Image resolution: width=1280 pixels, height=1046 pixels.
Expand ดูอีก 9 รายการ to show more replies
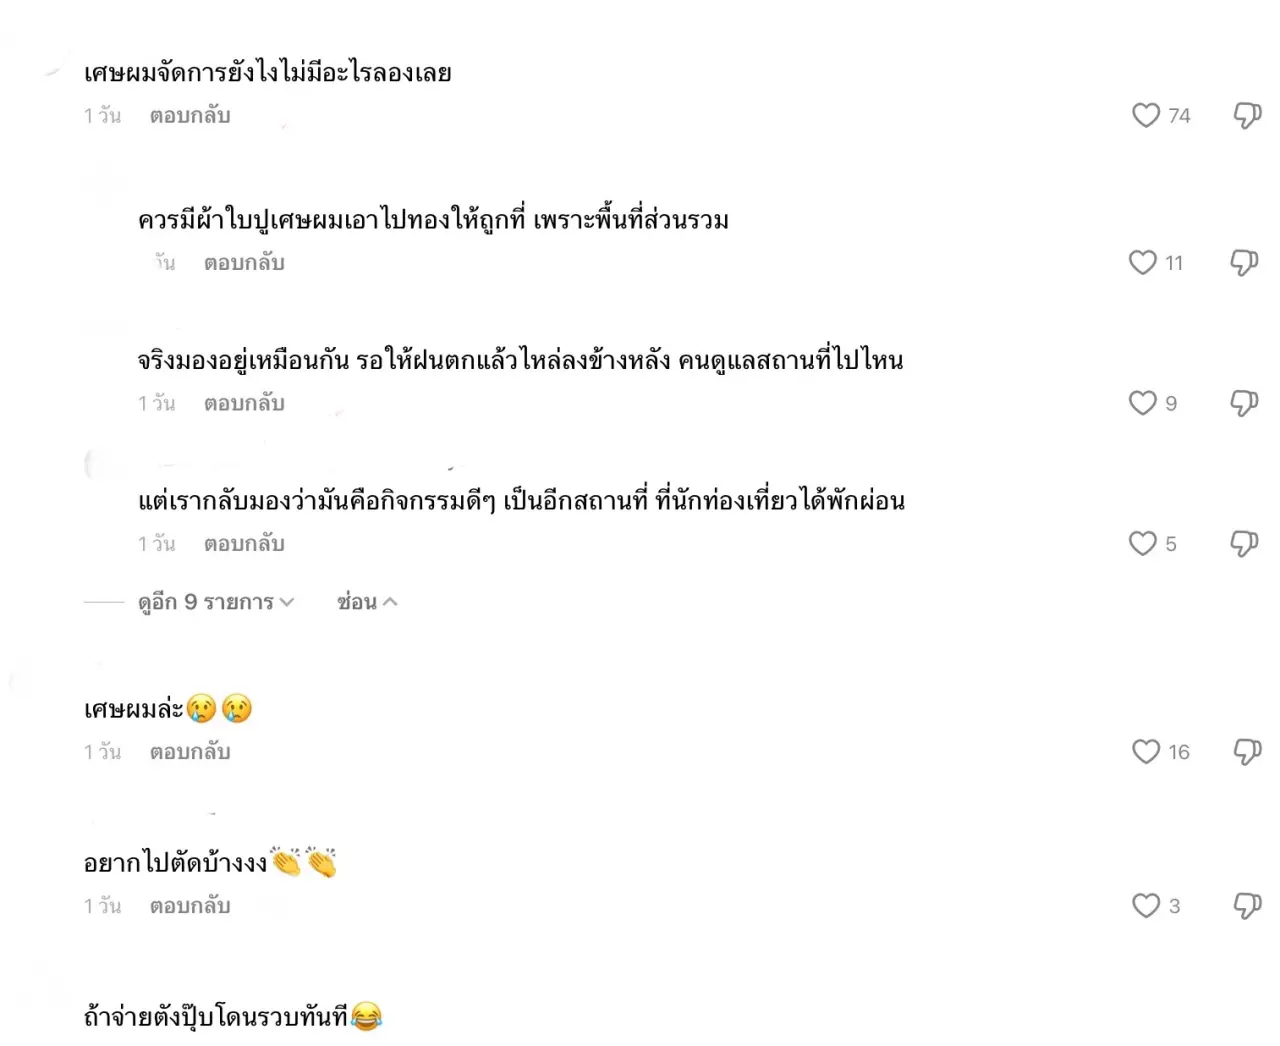[x=216, y=602]
